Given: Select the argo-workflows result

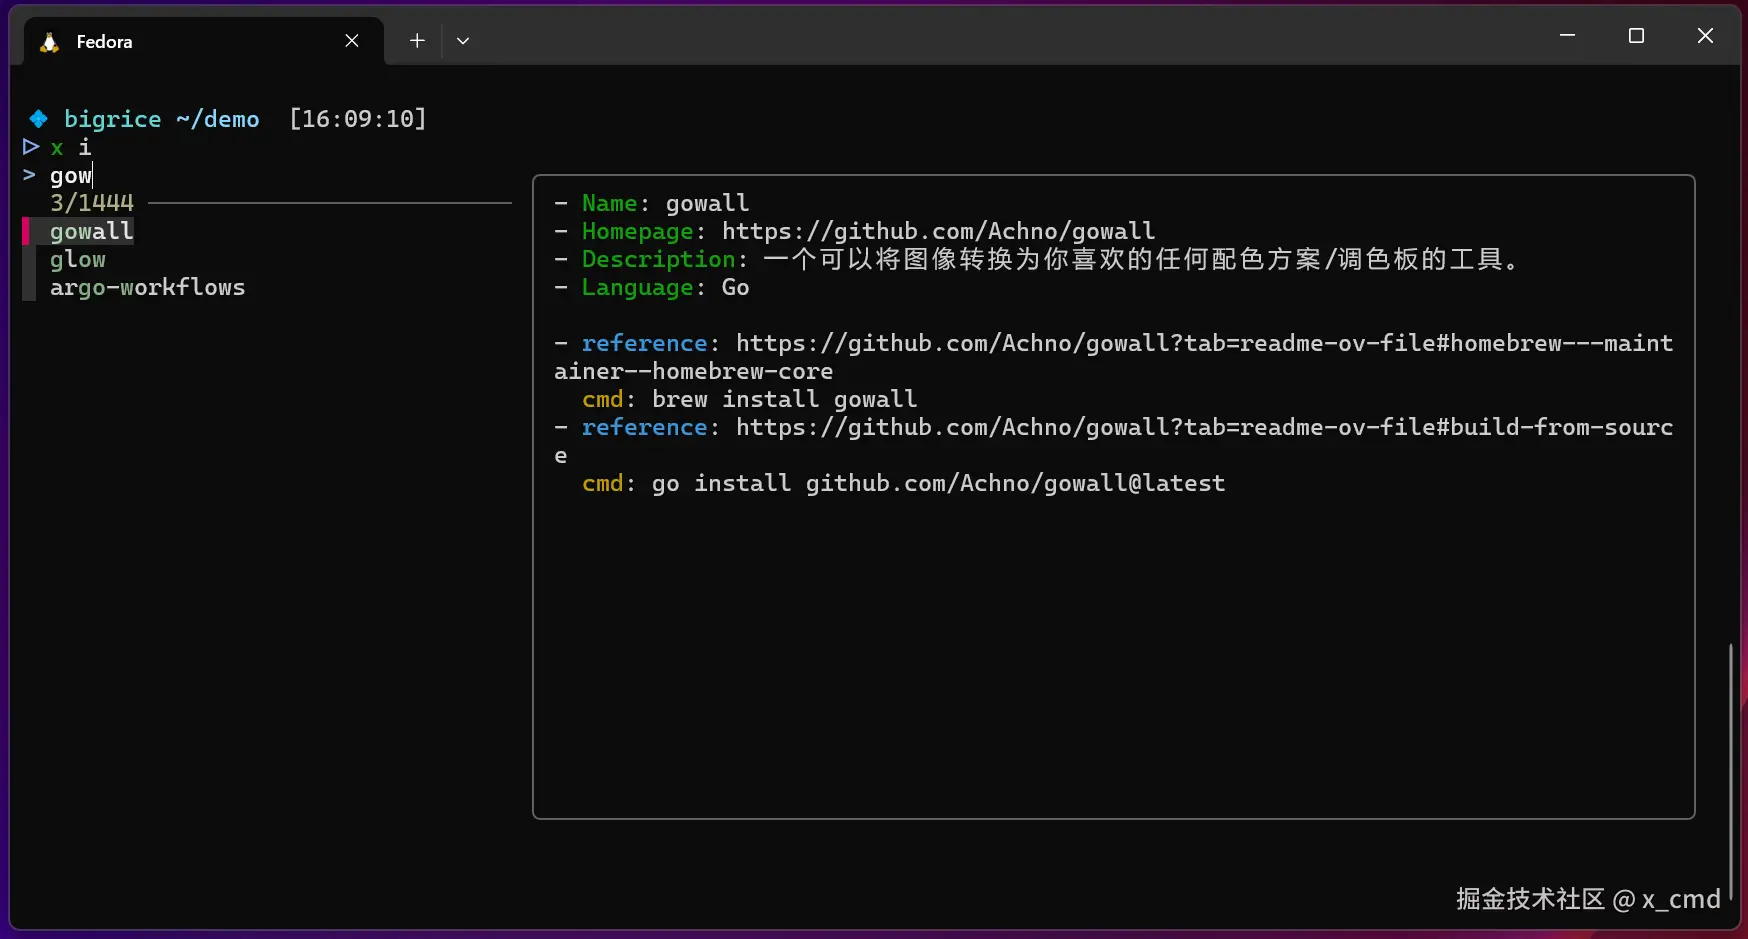Looking at the screenshot, I should pyautogui.click(x=148, y=288).
